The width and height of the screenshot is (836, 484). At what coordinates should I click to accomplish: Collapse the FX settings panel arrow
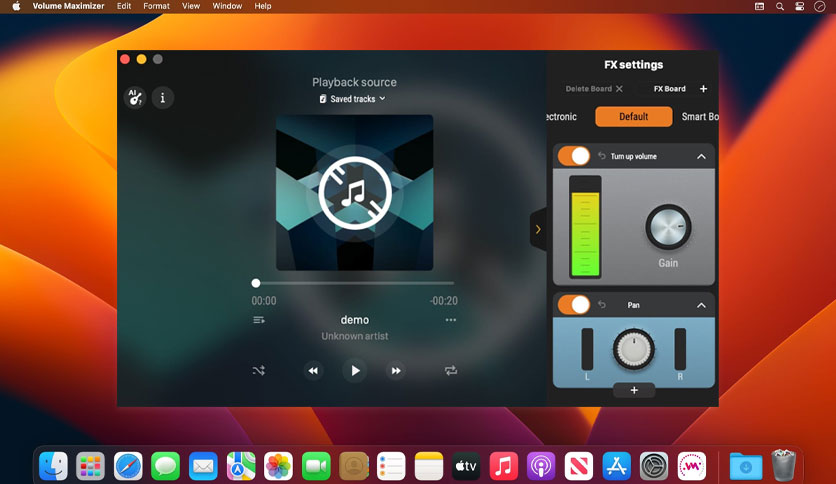tap(538, 229)
